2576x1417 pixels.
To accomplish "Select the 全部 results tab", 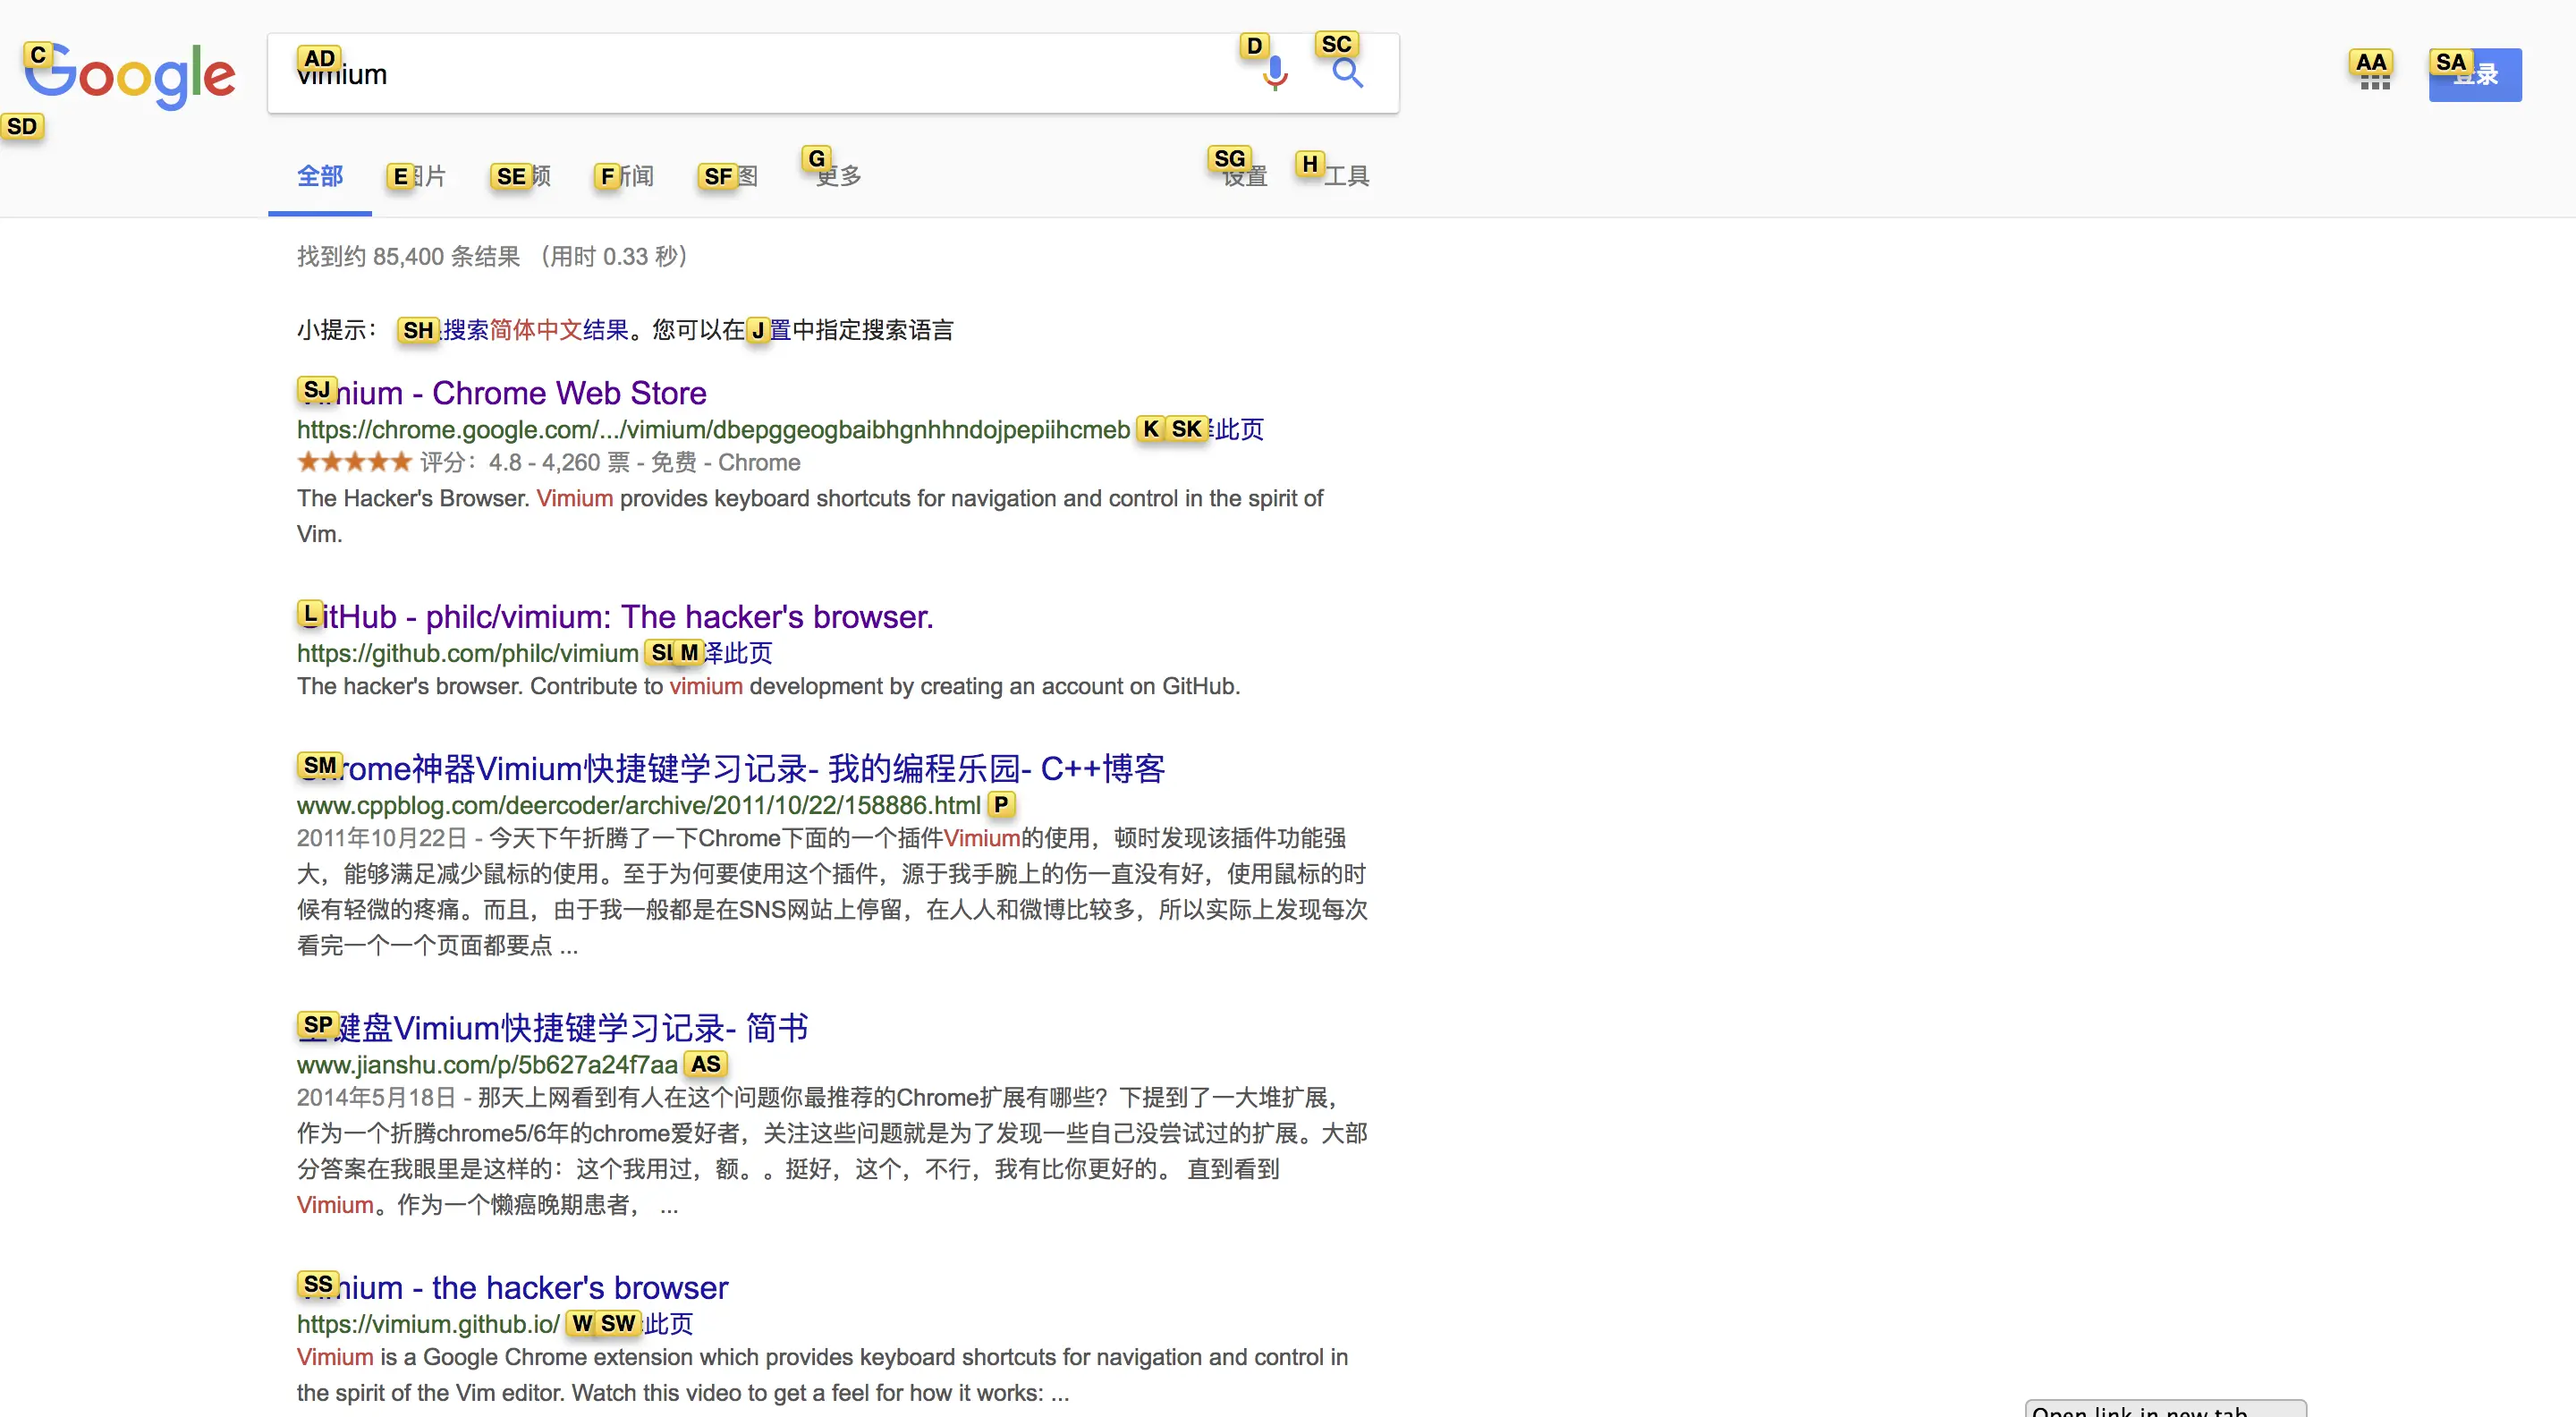I will [320, 176].
